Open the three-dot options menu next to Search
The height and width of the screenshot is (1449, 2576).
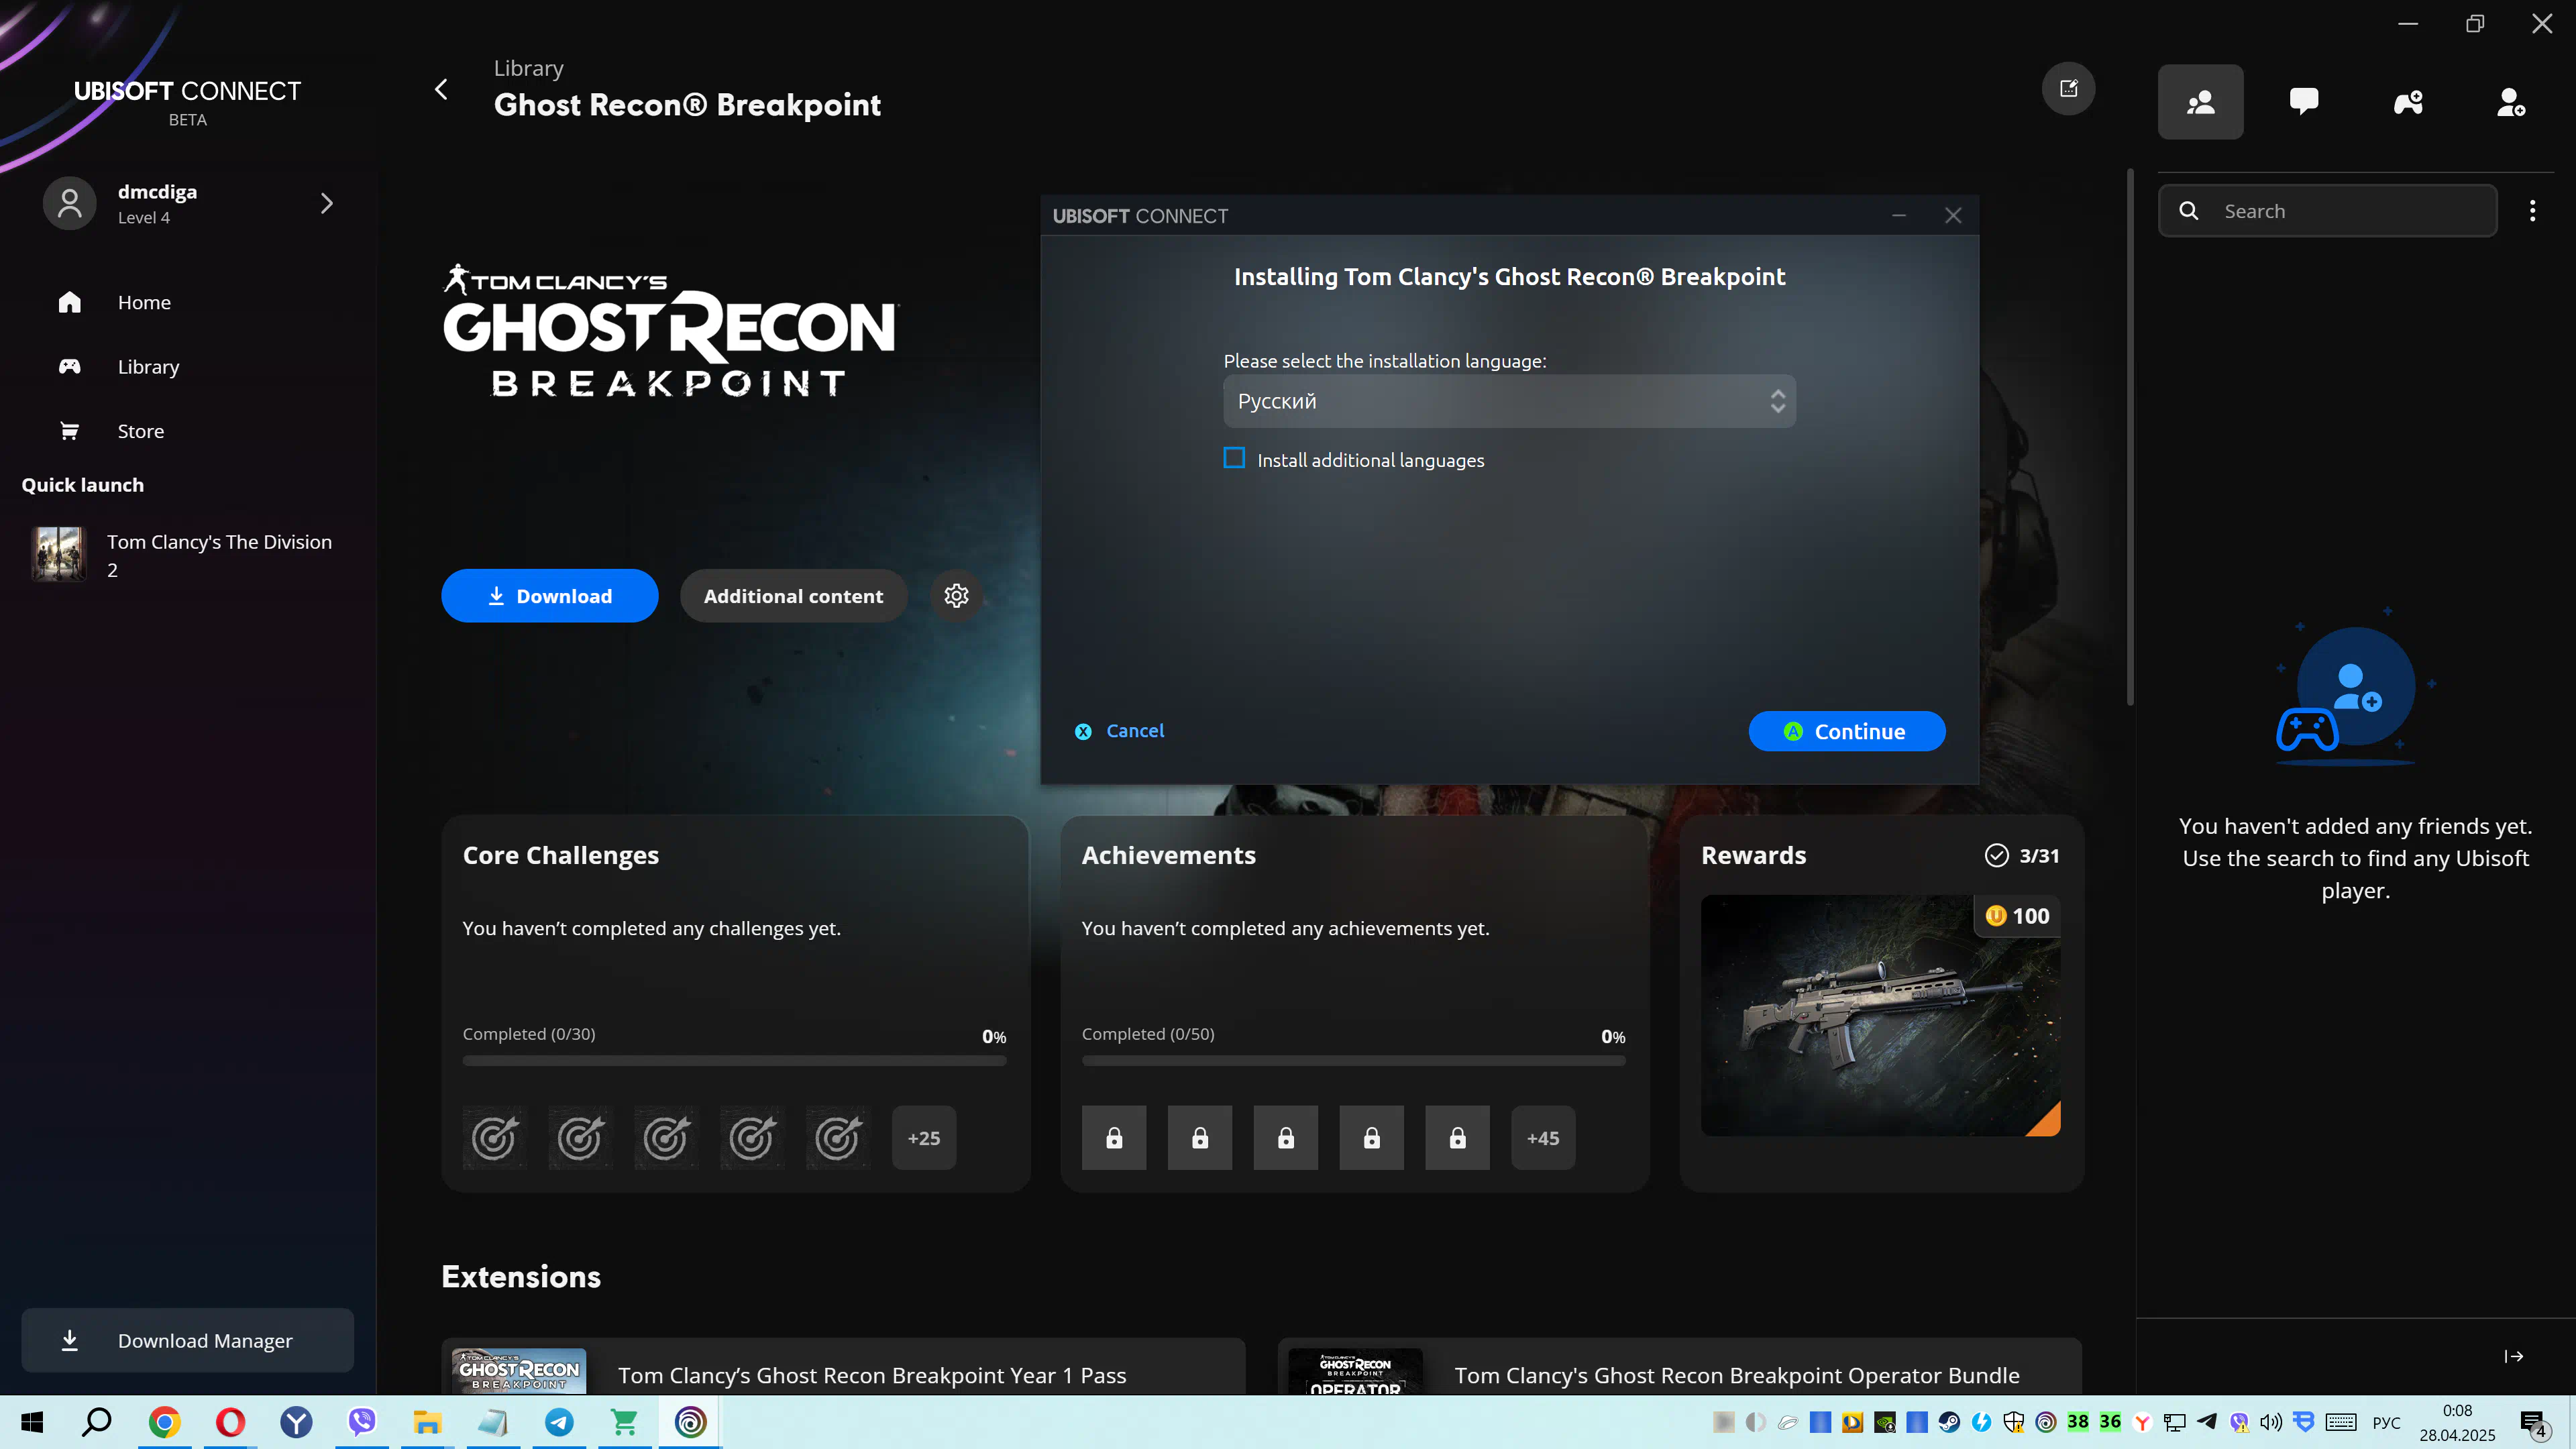coord(2532,211)
